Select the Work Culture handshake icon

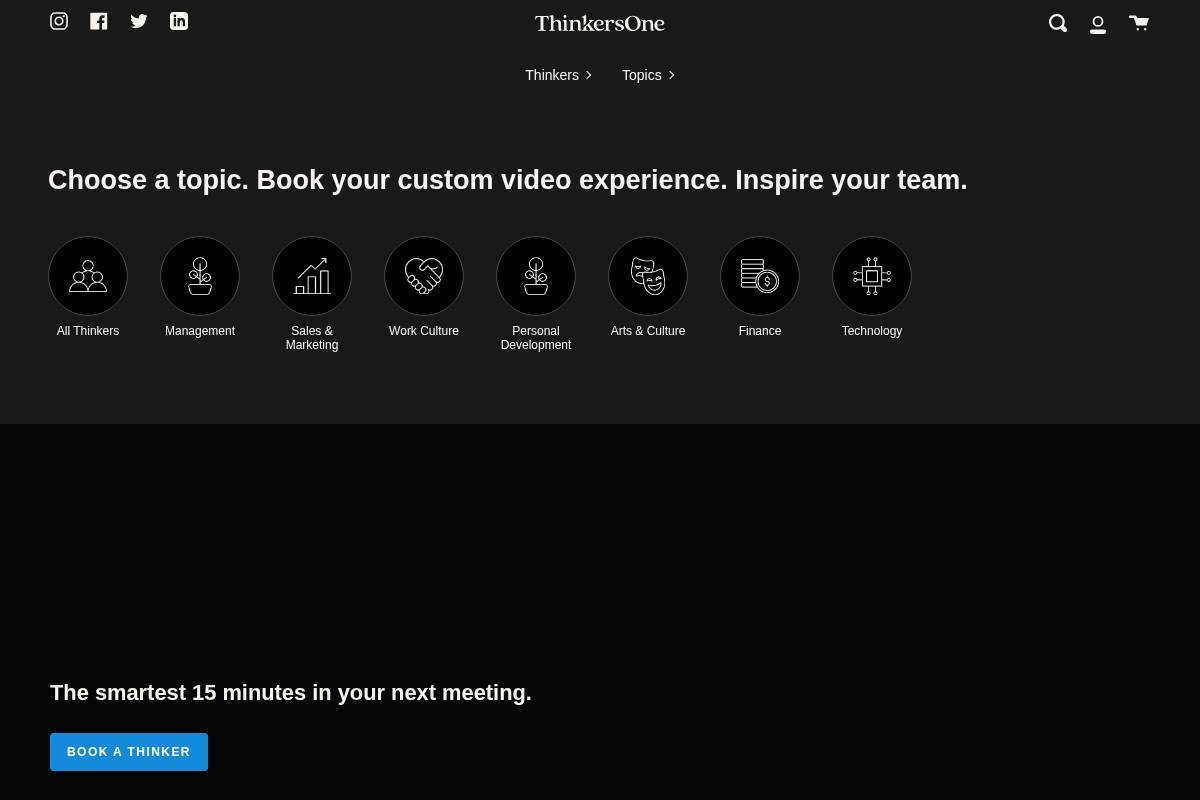pyautogui.click(x=424, y=276)
